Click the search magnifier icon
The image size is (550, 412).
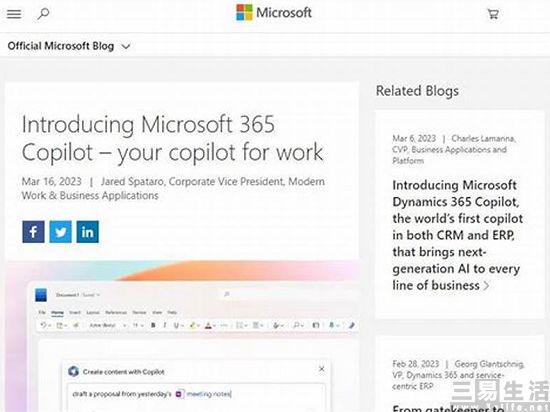click(x=43, y=14)
